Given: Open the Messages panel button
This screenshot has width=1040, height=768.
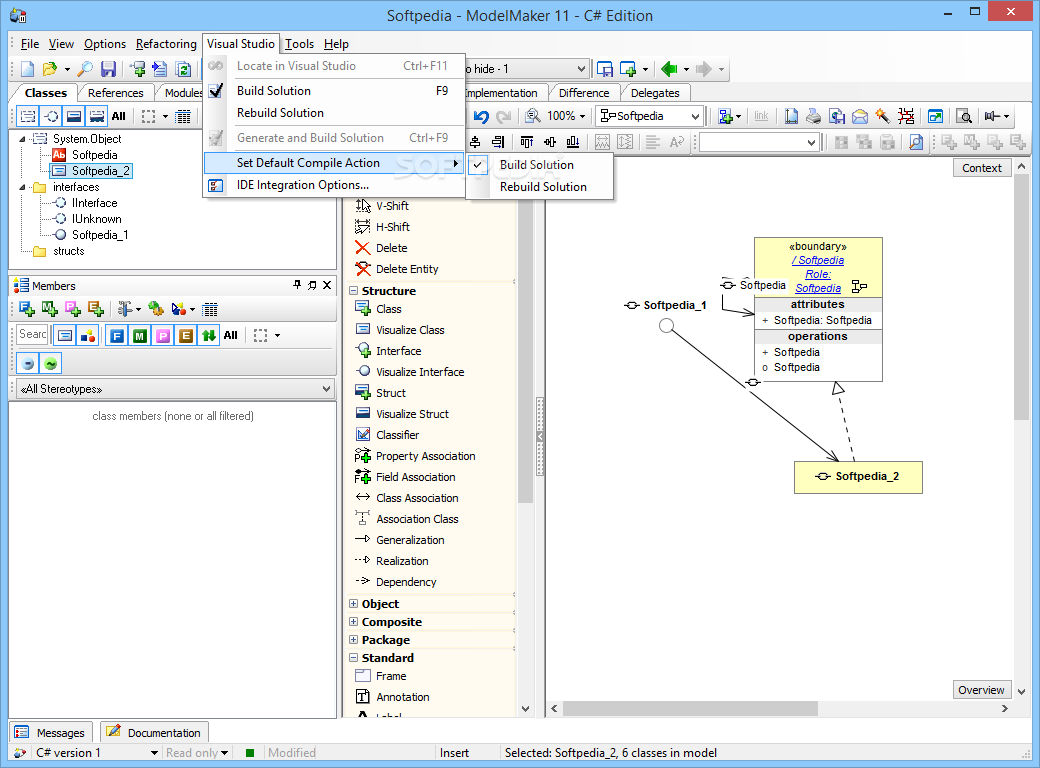Looking at the screenshot, I should tap(52, 733).
